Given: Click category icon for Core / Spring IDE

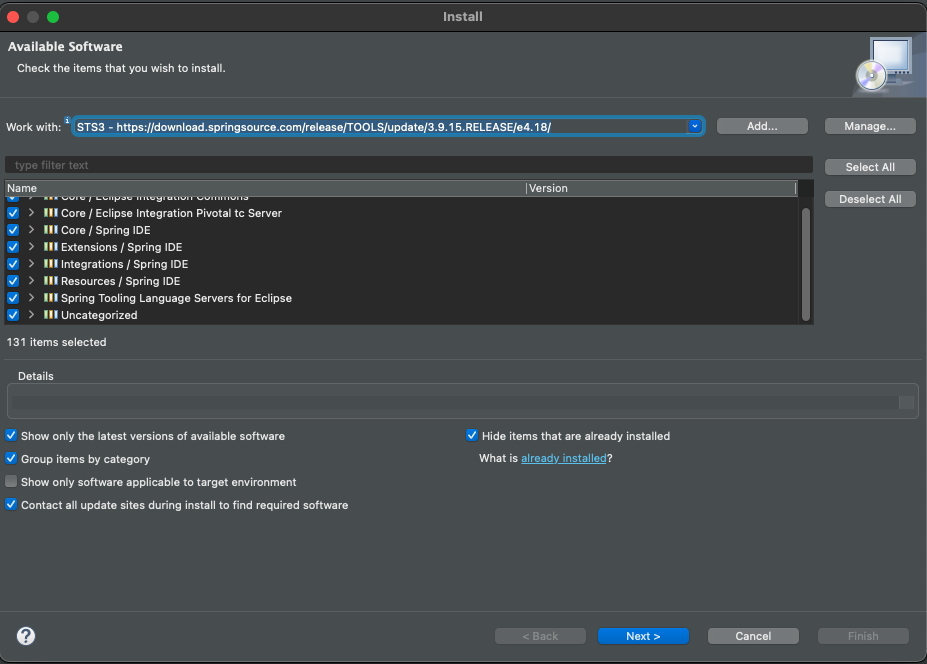Looking at the screenshot, I should (51, 229).
